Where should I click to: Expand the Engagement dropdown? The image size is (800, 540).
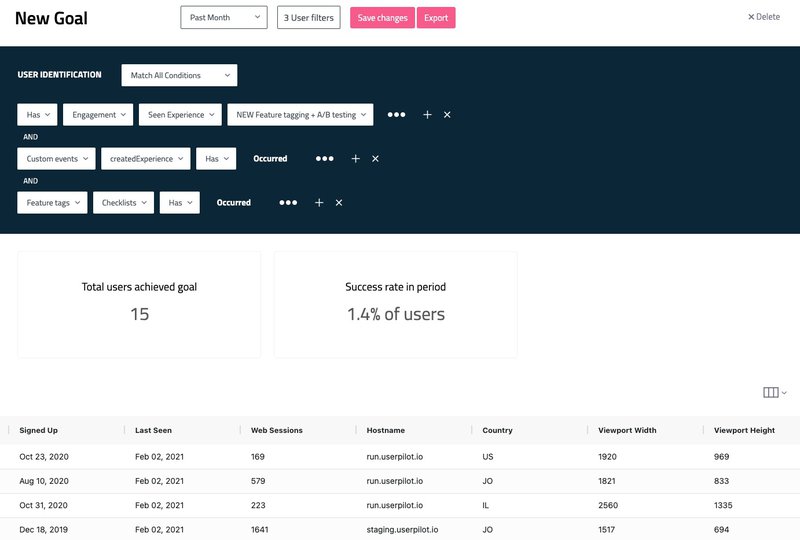click(x=98, y=115)
